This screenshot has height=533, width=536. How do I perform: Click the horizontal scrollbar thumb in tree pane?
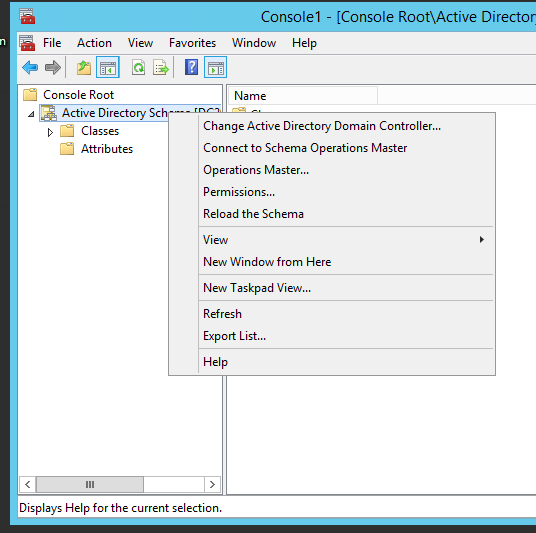tap(90, 484)
